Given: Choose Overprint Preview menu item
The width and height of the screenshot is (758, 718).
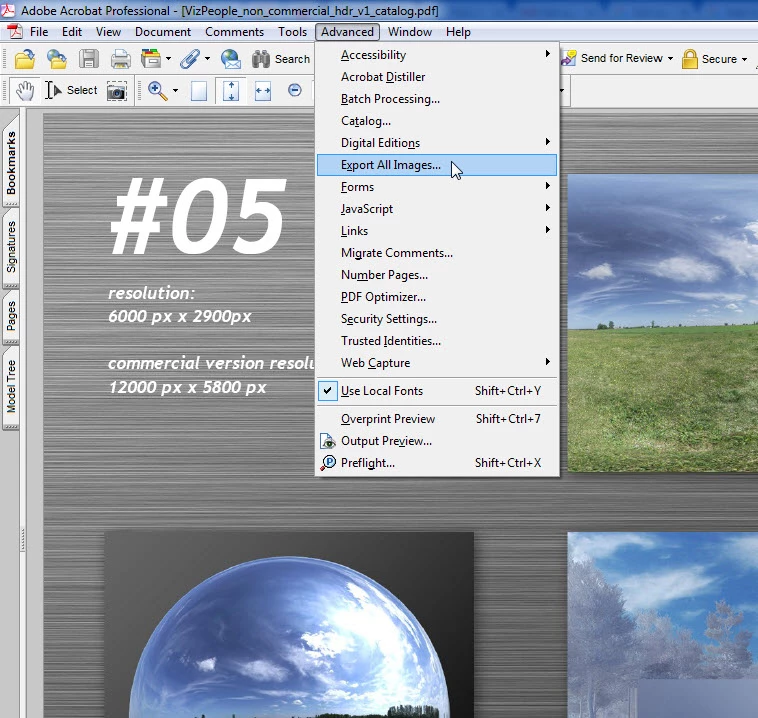Looking at the screenshot, I should pos(437,419).
